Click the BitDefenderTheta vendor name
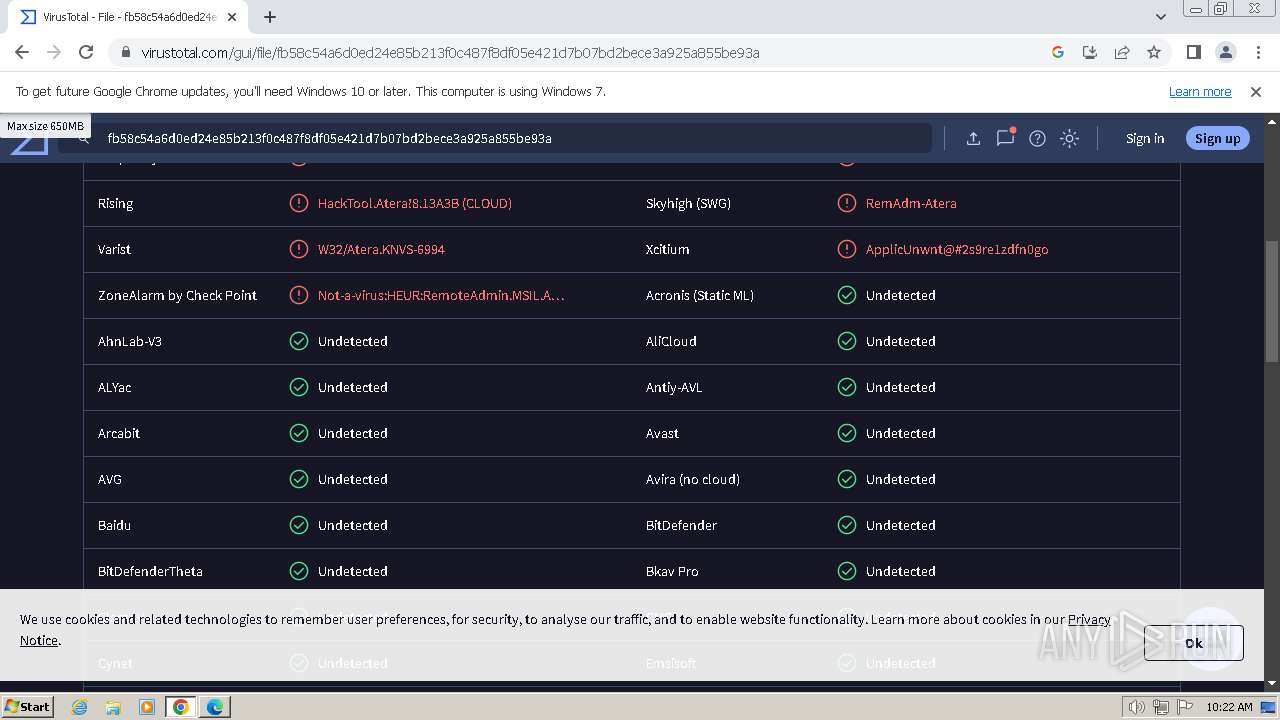 pyautogui.click(x=150, y=571)
